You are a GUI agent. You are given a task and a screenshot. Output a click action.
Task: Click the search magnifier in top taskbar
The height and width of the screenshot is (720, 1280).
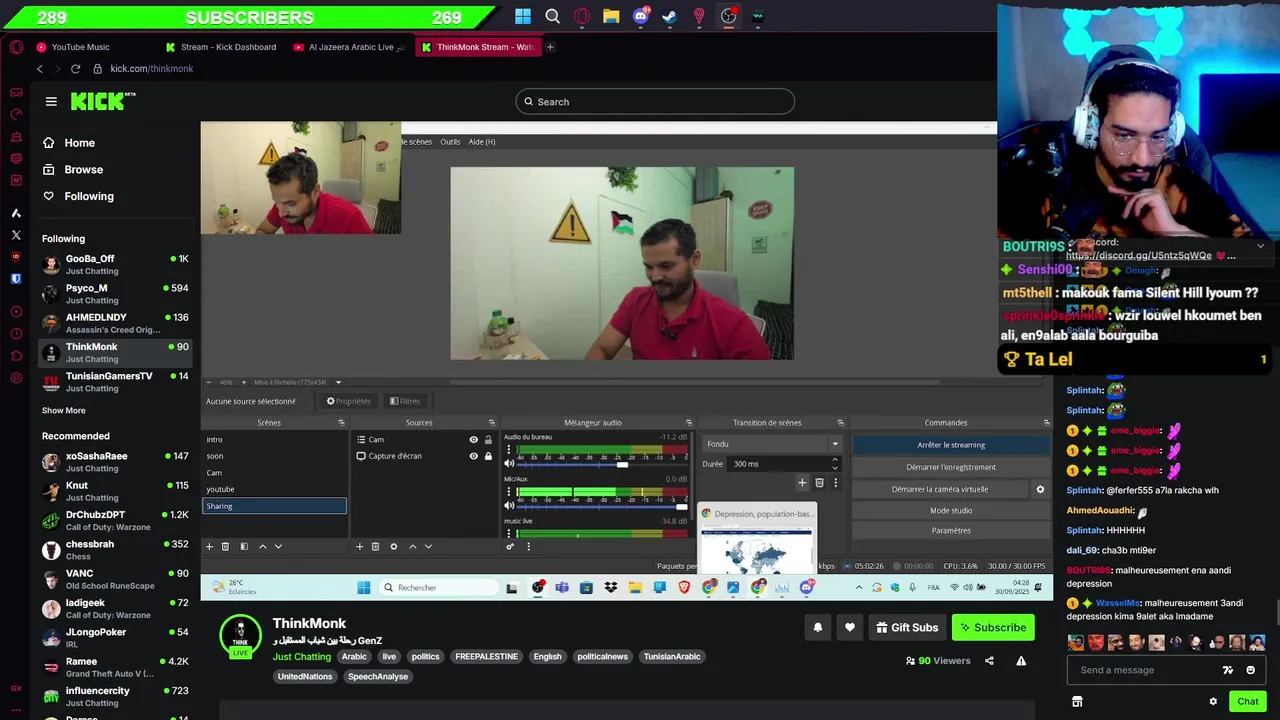coord(552,16)
